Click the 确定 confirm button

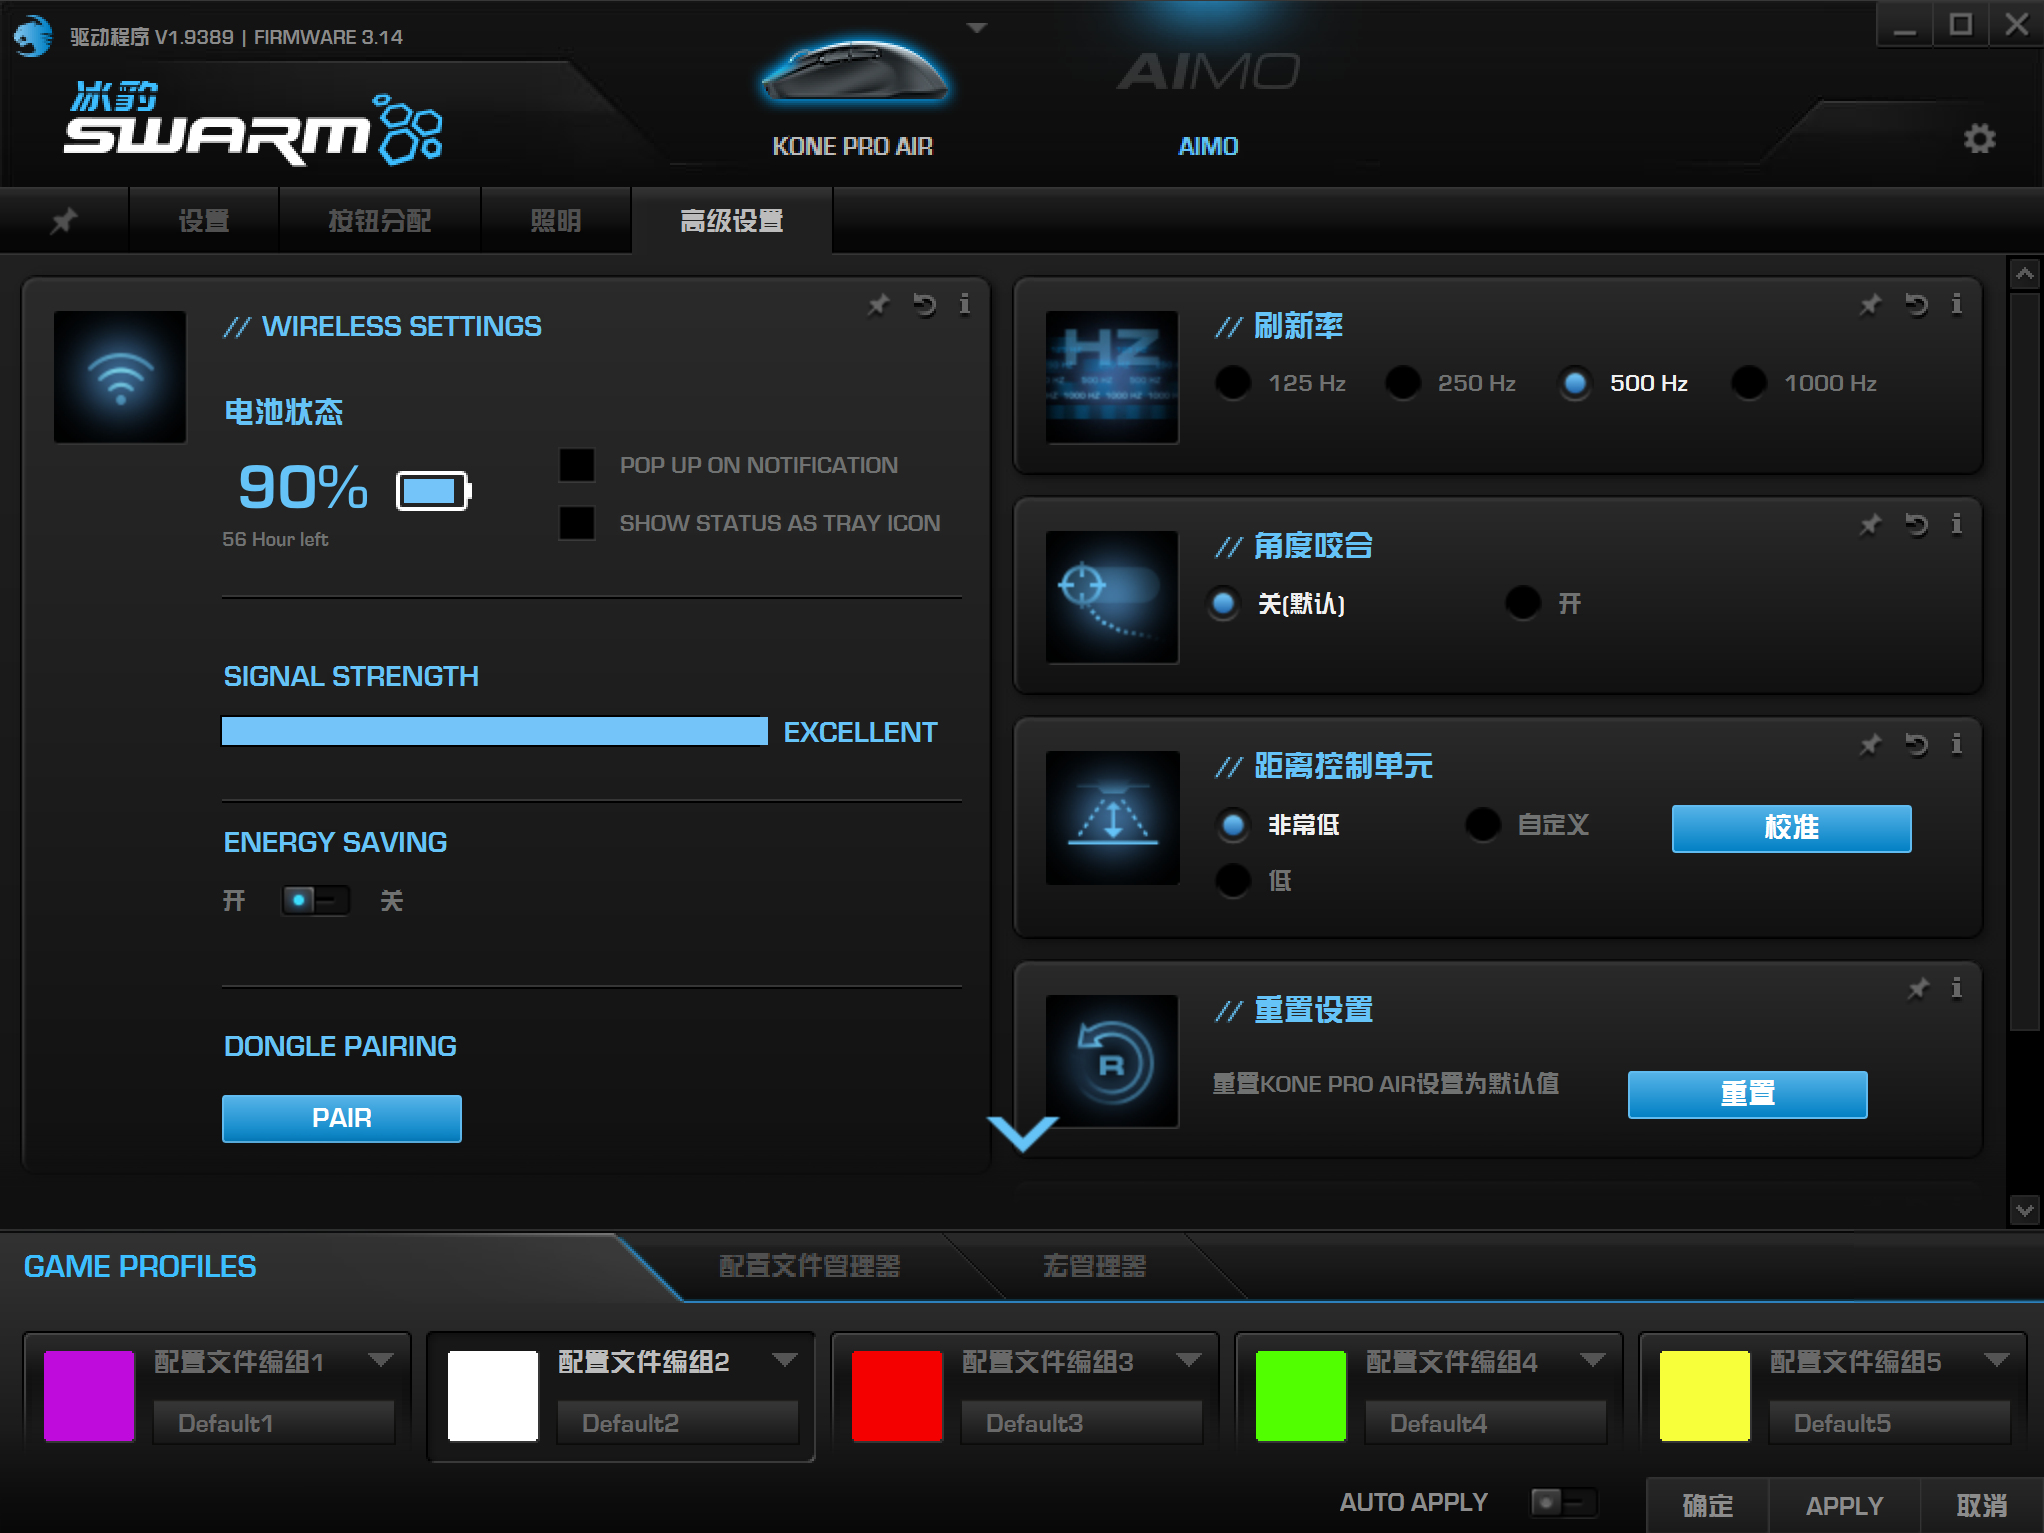(x=1707, y=1506)
